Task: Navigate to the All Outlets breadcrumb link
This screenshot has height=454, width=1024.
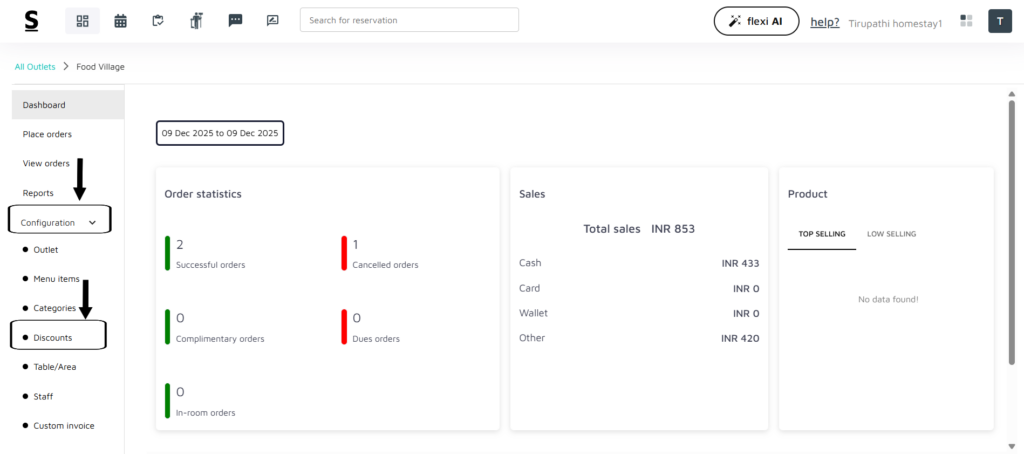Action: (35, 67)
